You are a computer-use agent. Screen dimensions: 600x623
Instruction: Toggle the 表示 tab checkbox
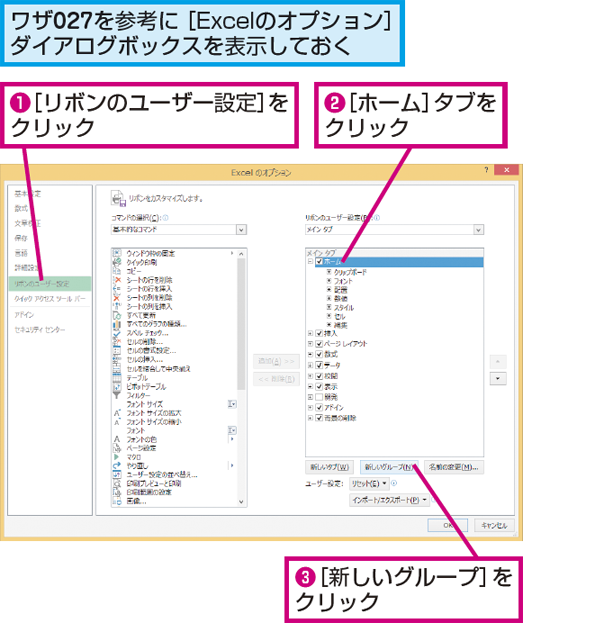click(319, 387)
